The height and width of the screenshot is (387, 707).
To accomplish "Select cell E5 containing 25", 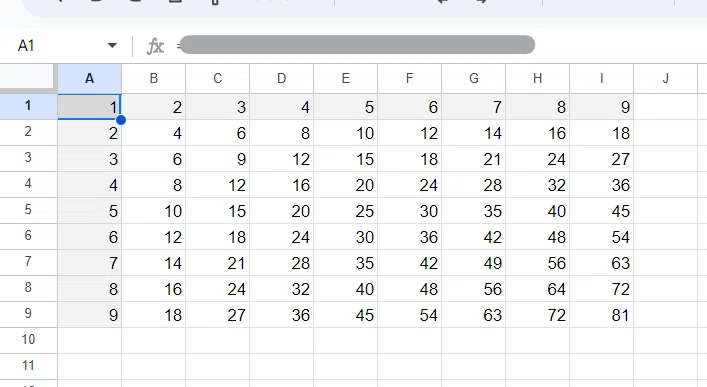I will click(x=345, y=211).
